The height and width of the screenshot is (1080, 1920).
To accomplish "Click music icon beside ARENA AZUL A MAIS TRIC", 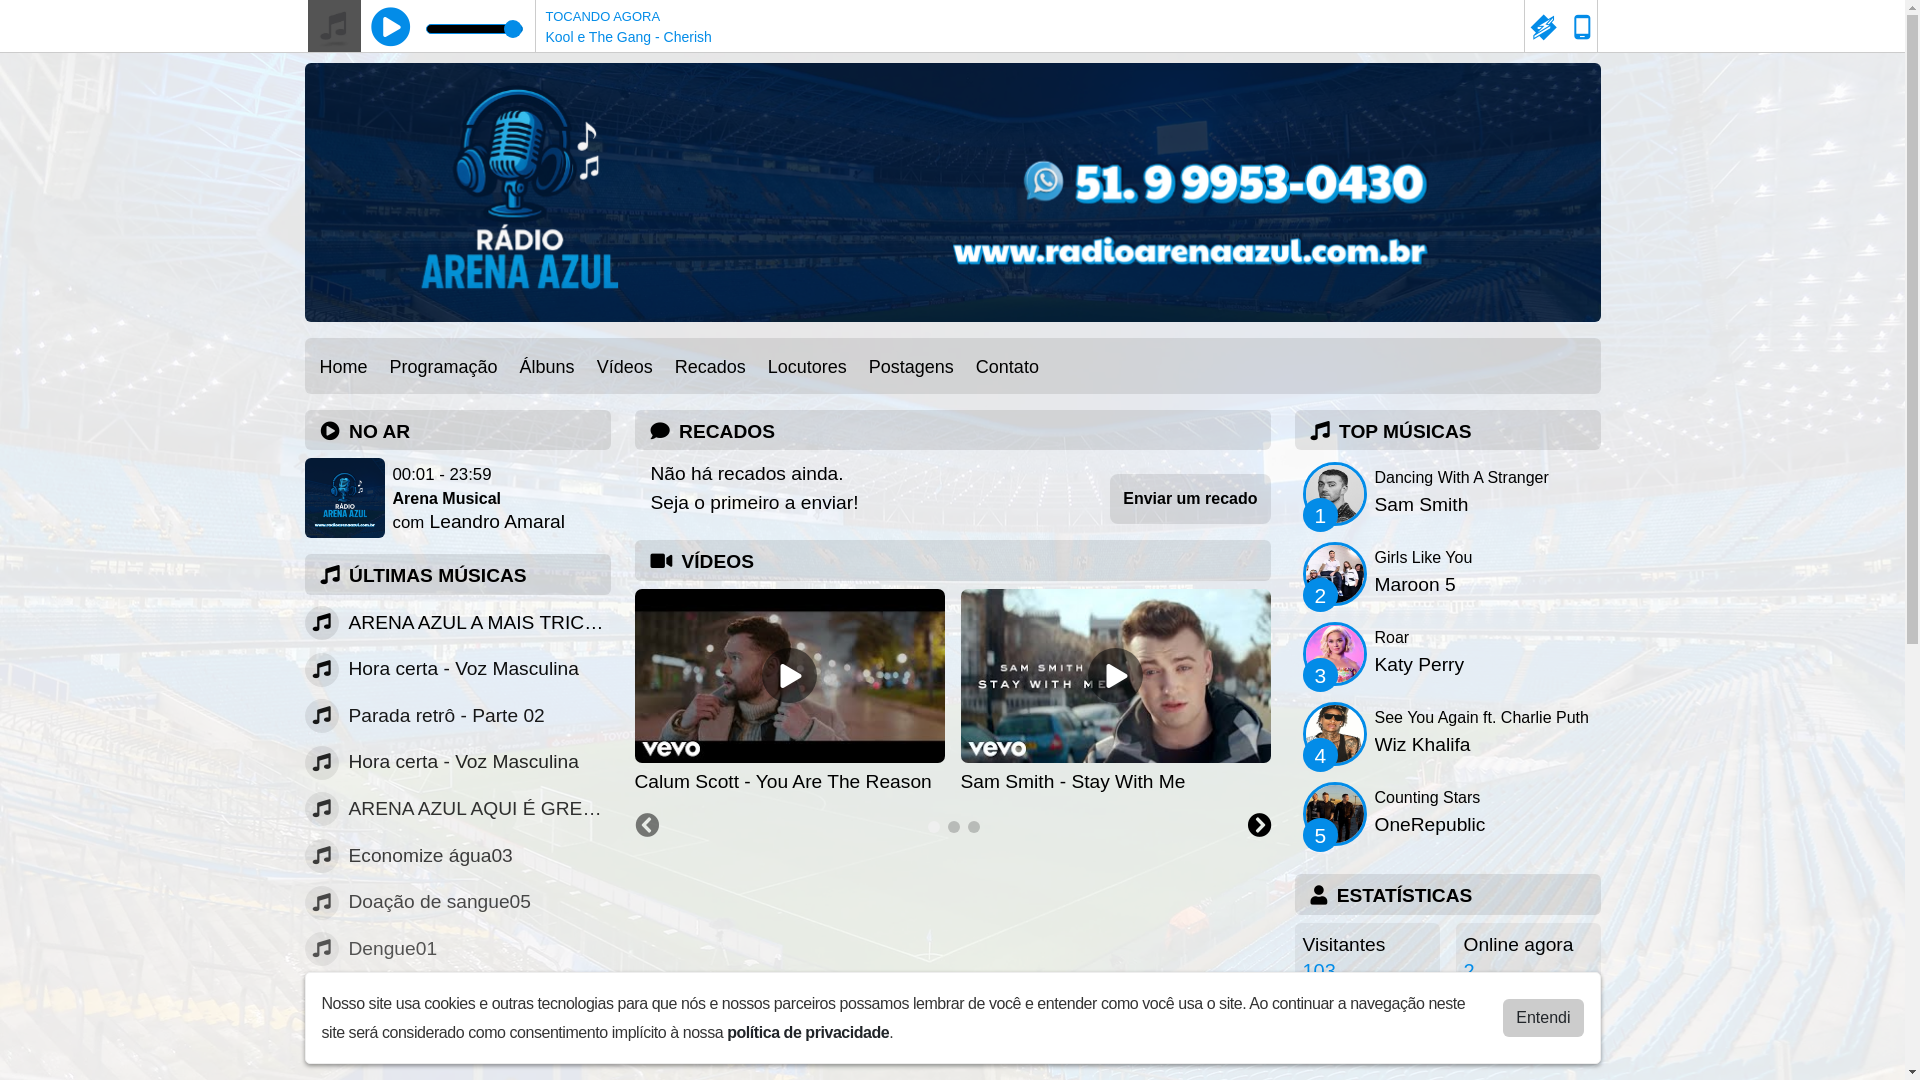I will (322, 623).
